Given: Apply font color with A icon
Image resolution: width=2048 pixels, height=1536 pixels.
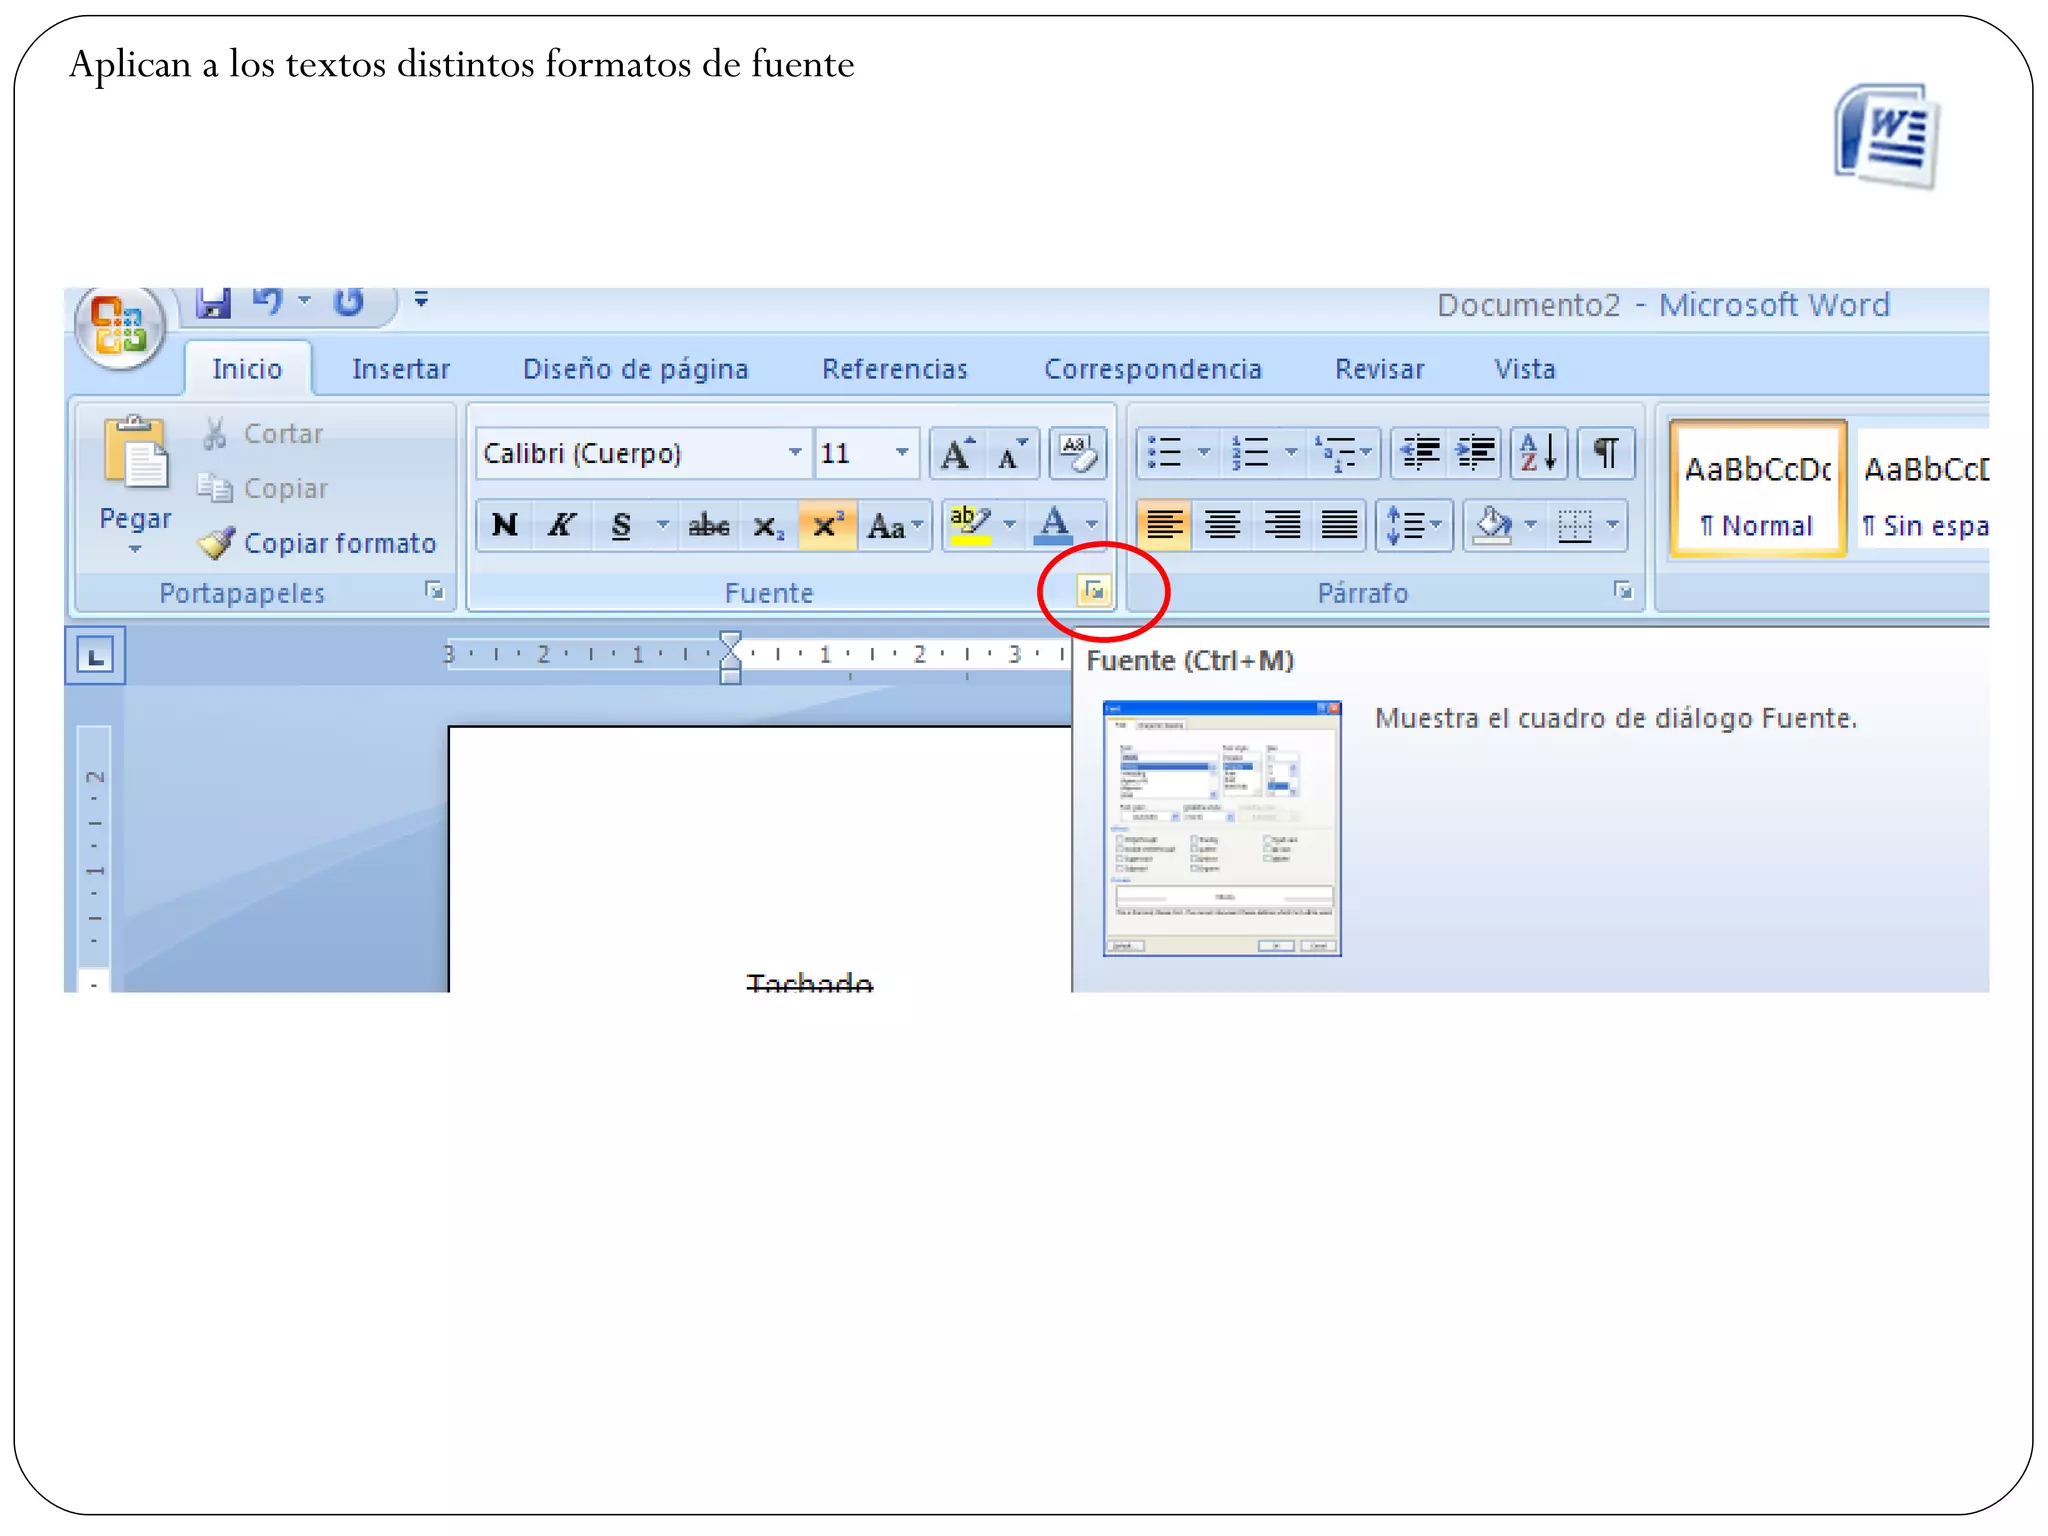Looking at the screenshot, I should pos(1053,525).
